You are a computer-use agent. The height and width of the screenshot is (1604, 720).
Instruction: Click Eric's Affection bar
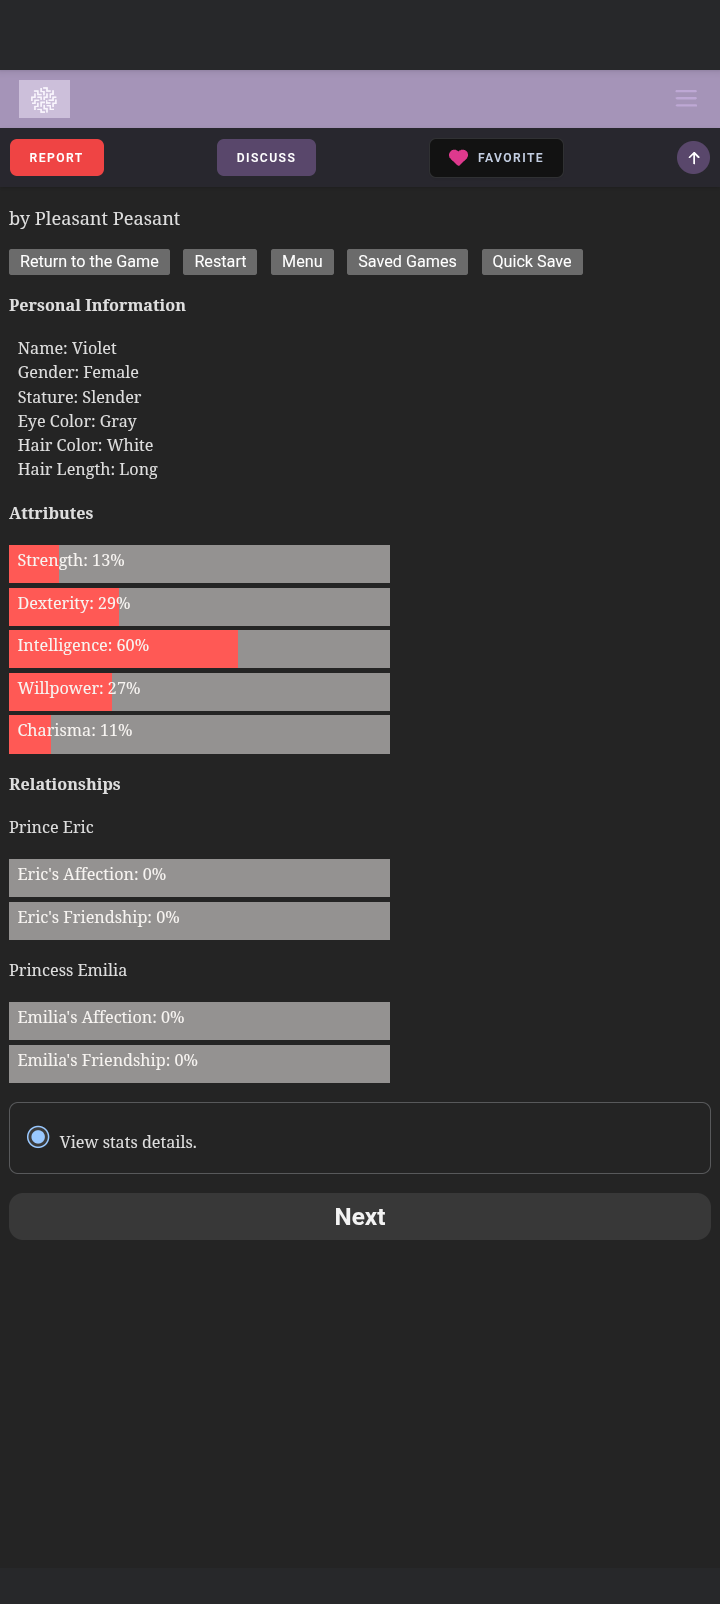coord(199,878)
